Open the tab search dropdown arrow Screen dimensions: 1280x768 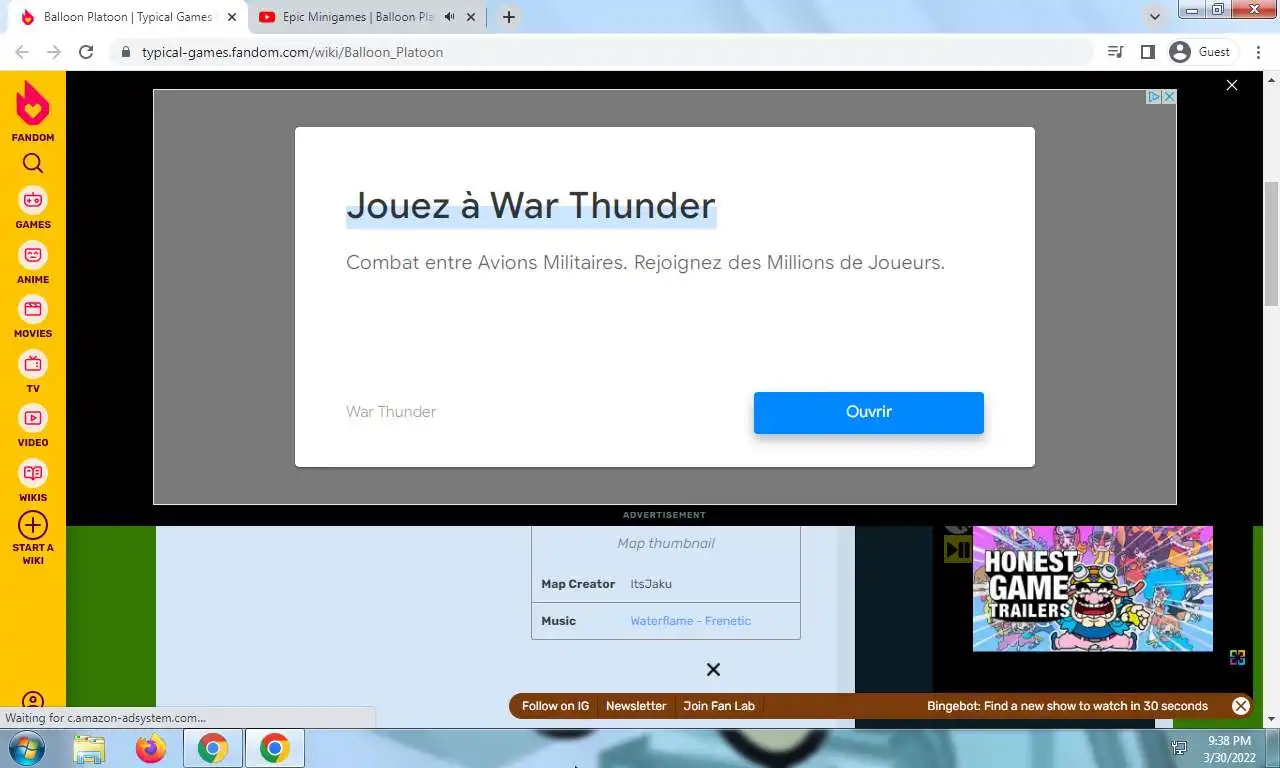[x=1156, y=17]
